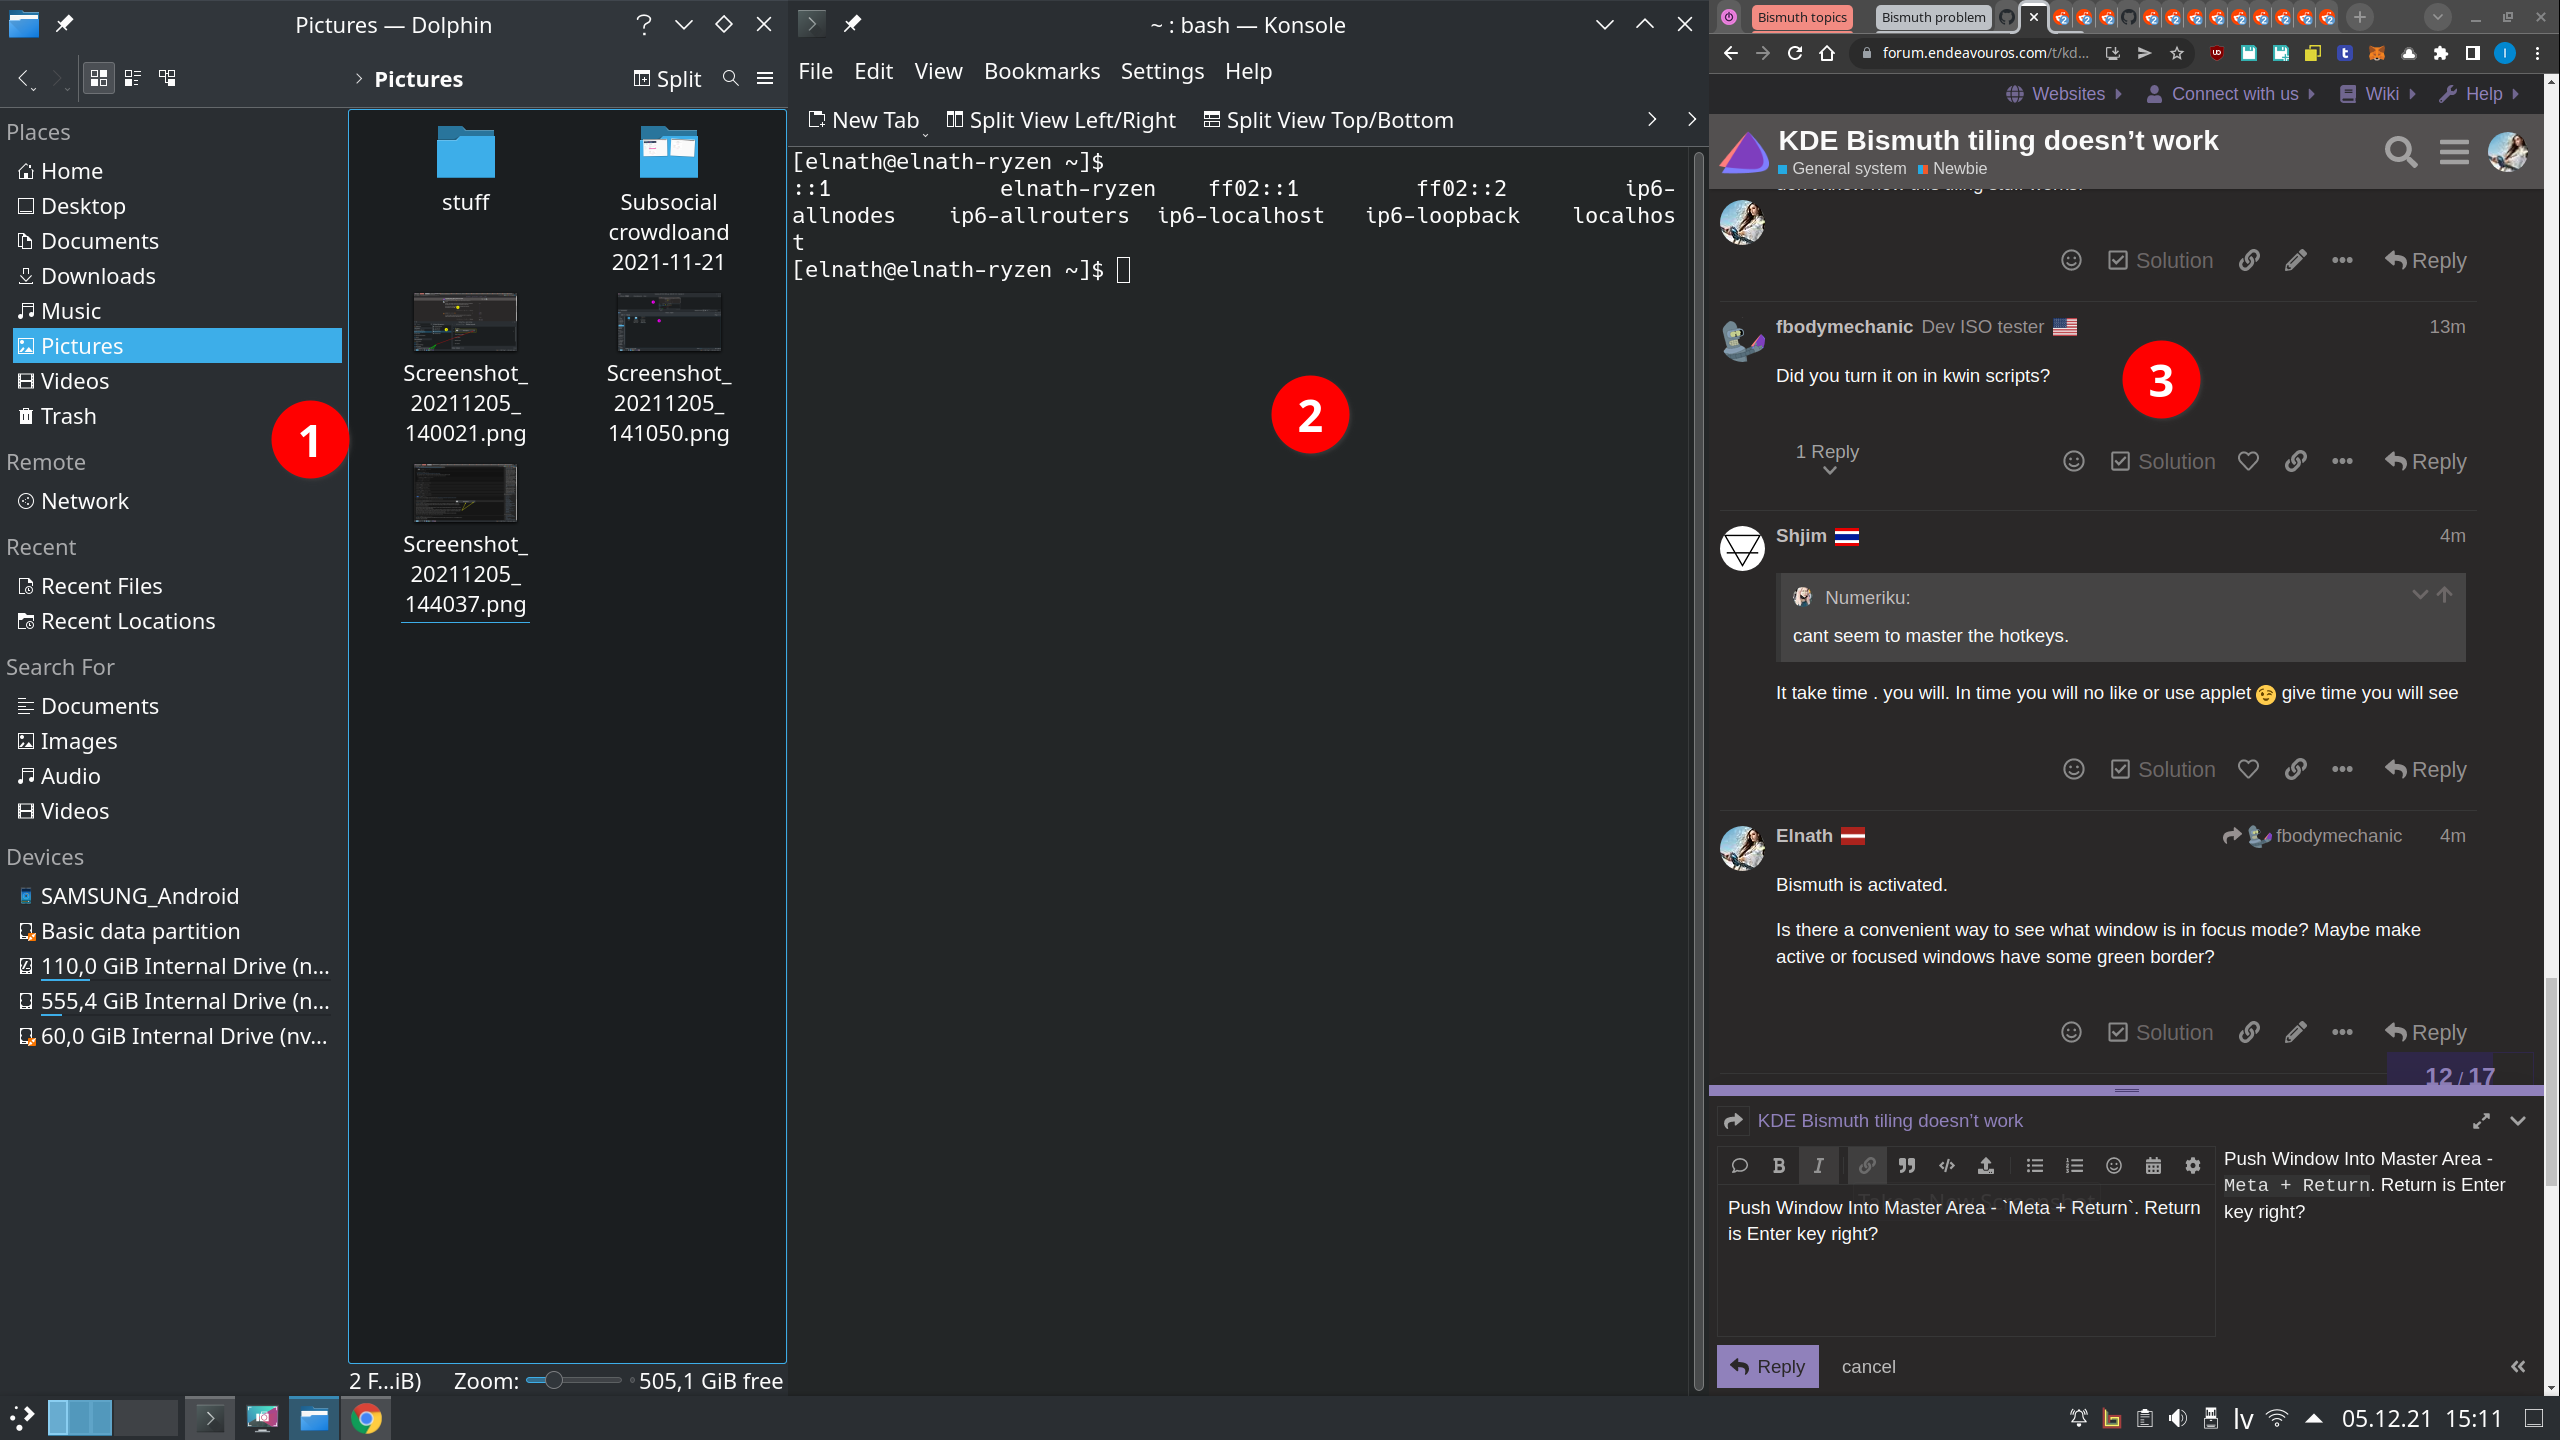Open Chrome tab search dropdown chevron
Screen dimensions: 2560x1440
[x=2438, y=17]
